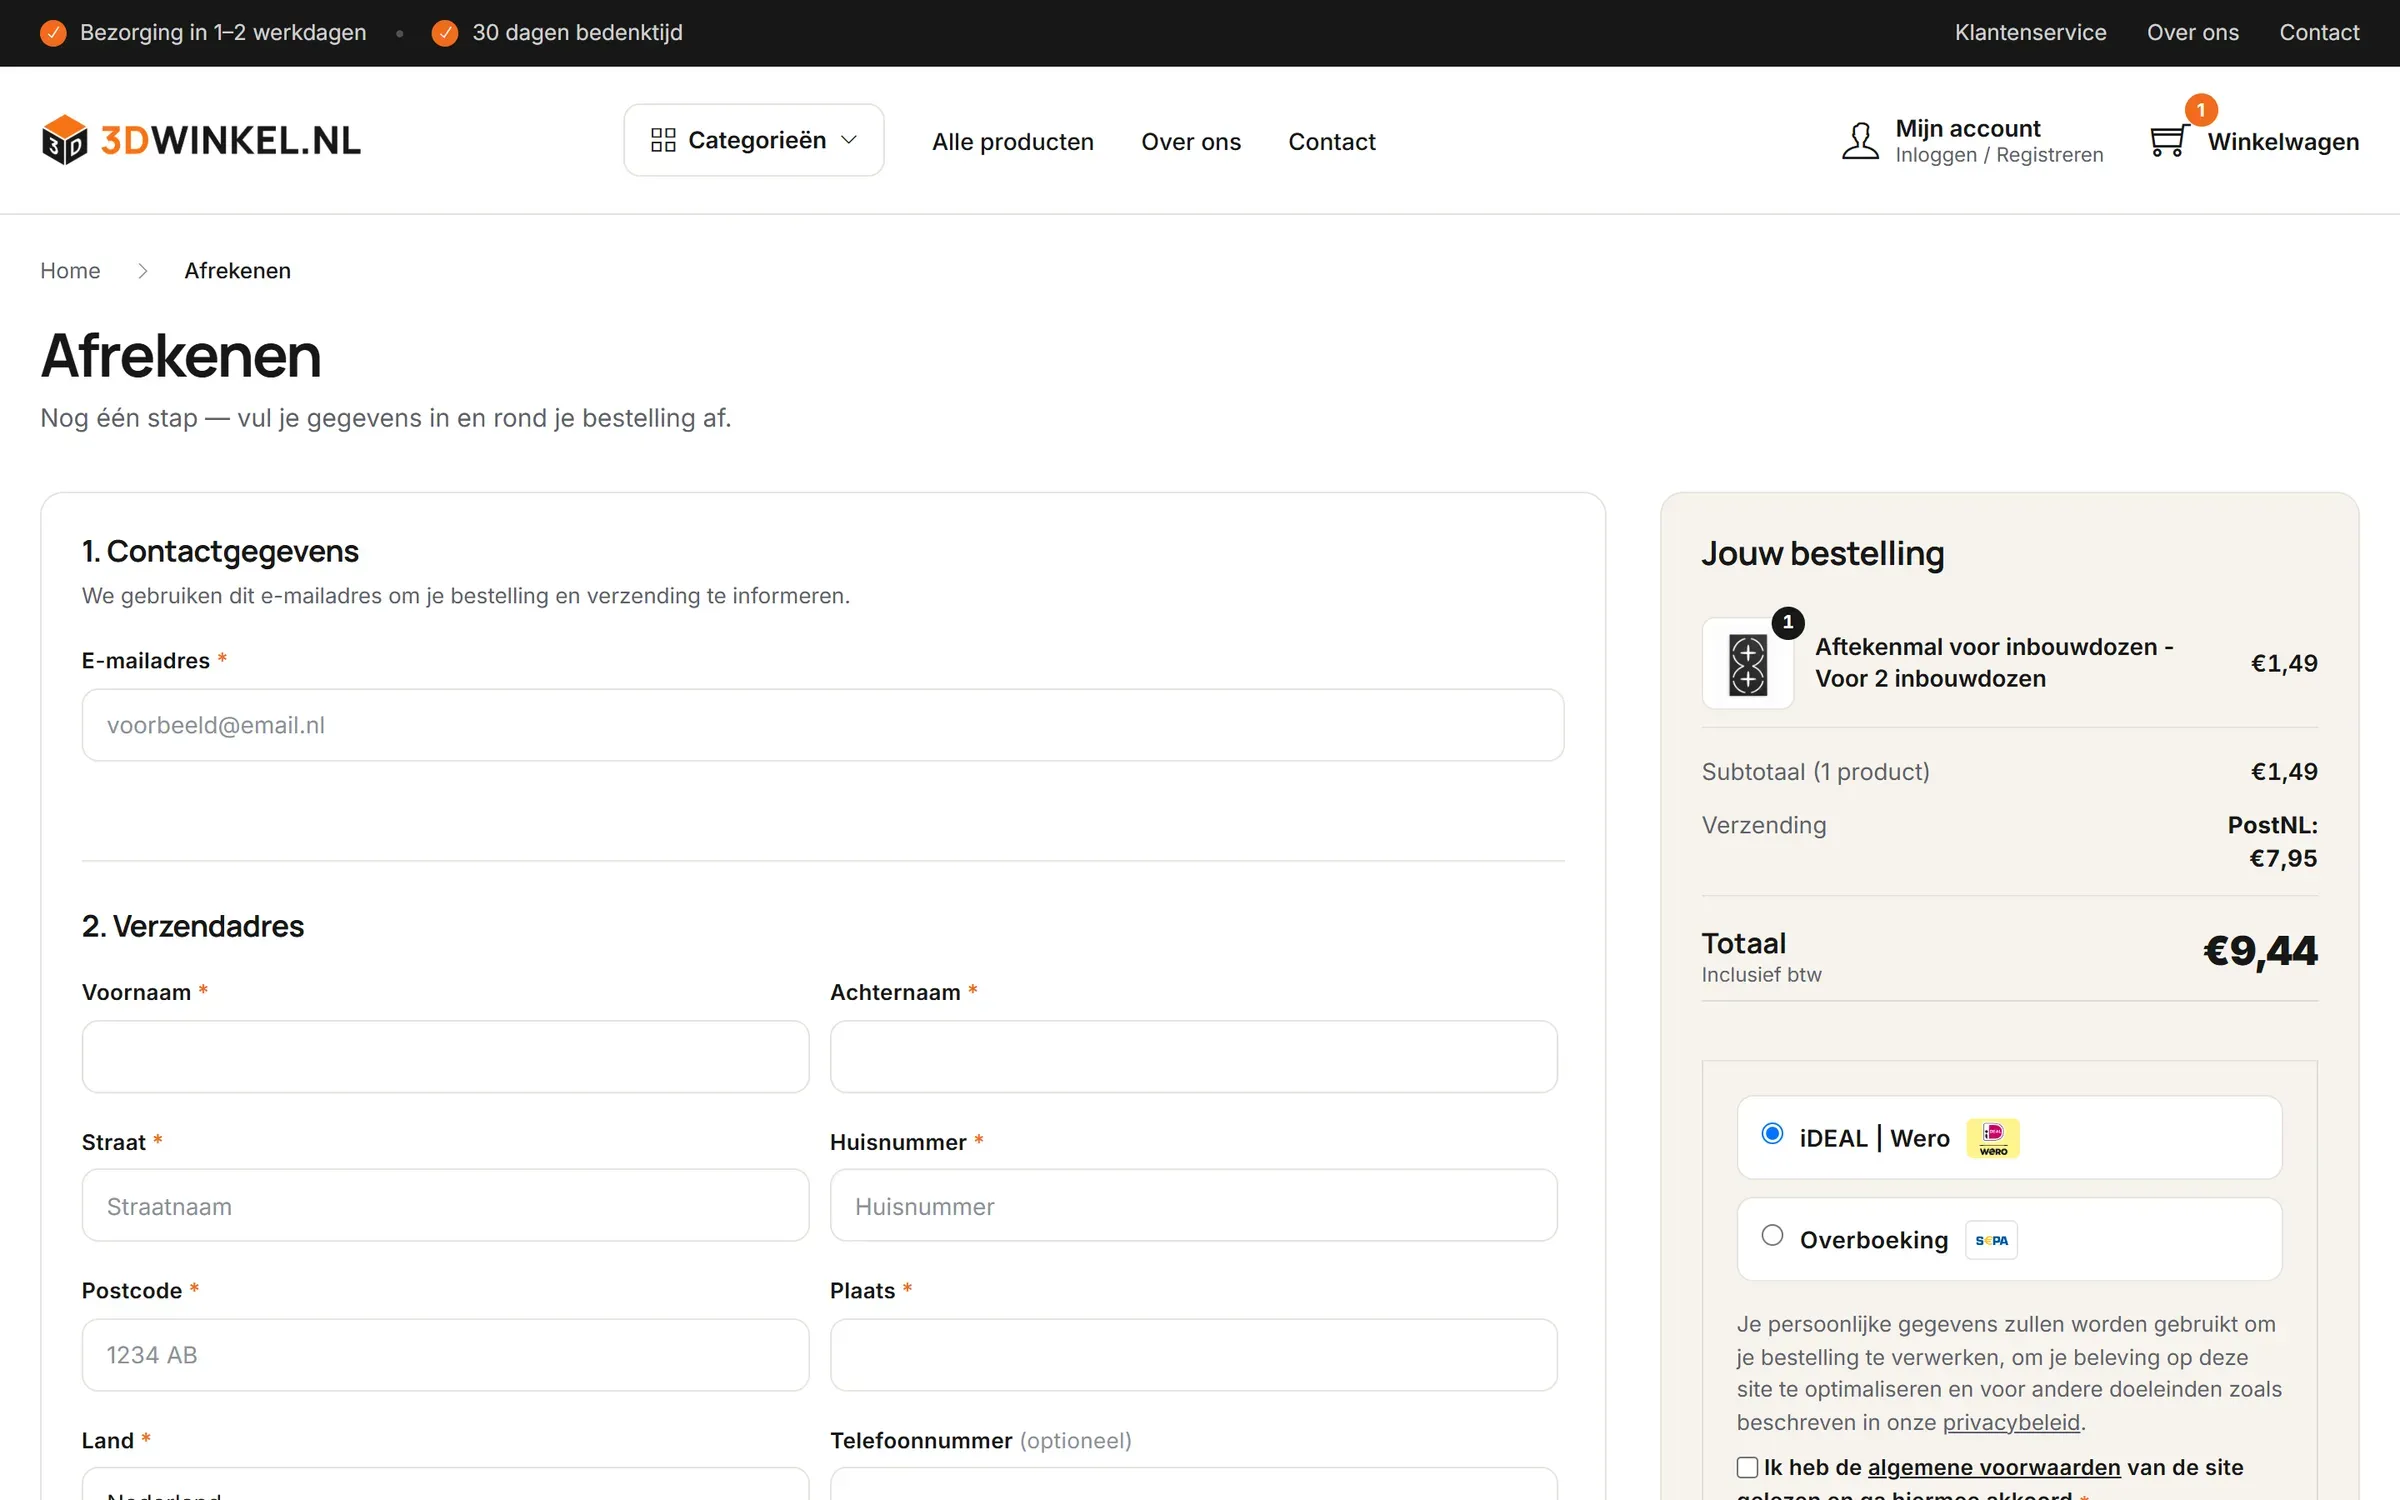Open Alle producten in the navigation

click(x=1012, y=142)
